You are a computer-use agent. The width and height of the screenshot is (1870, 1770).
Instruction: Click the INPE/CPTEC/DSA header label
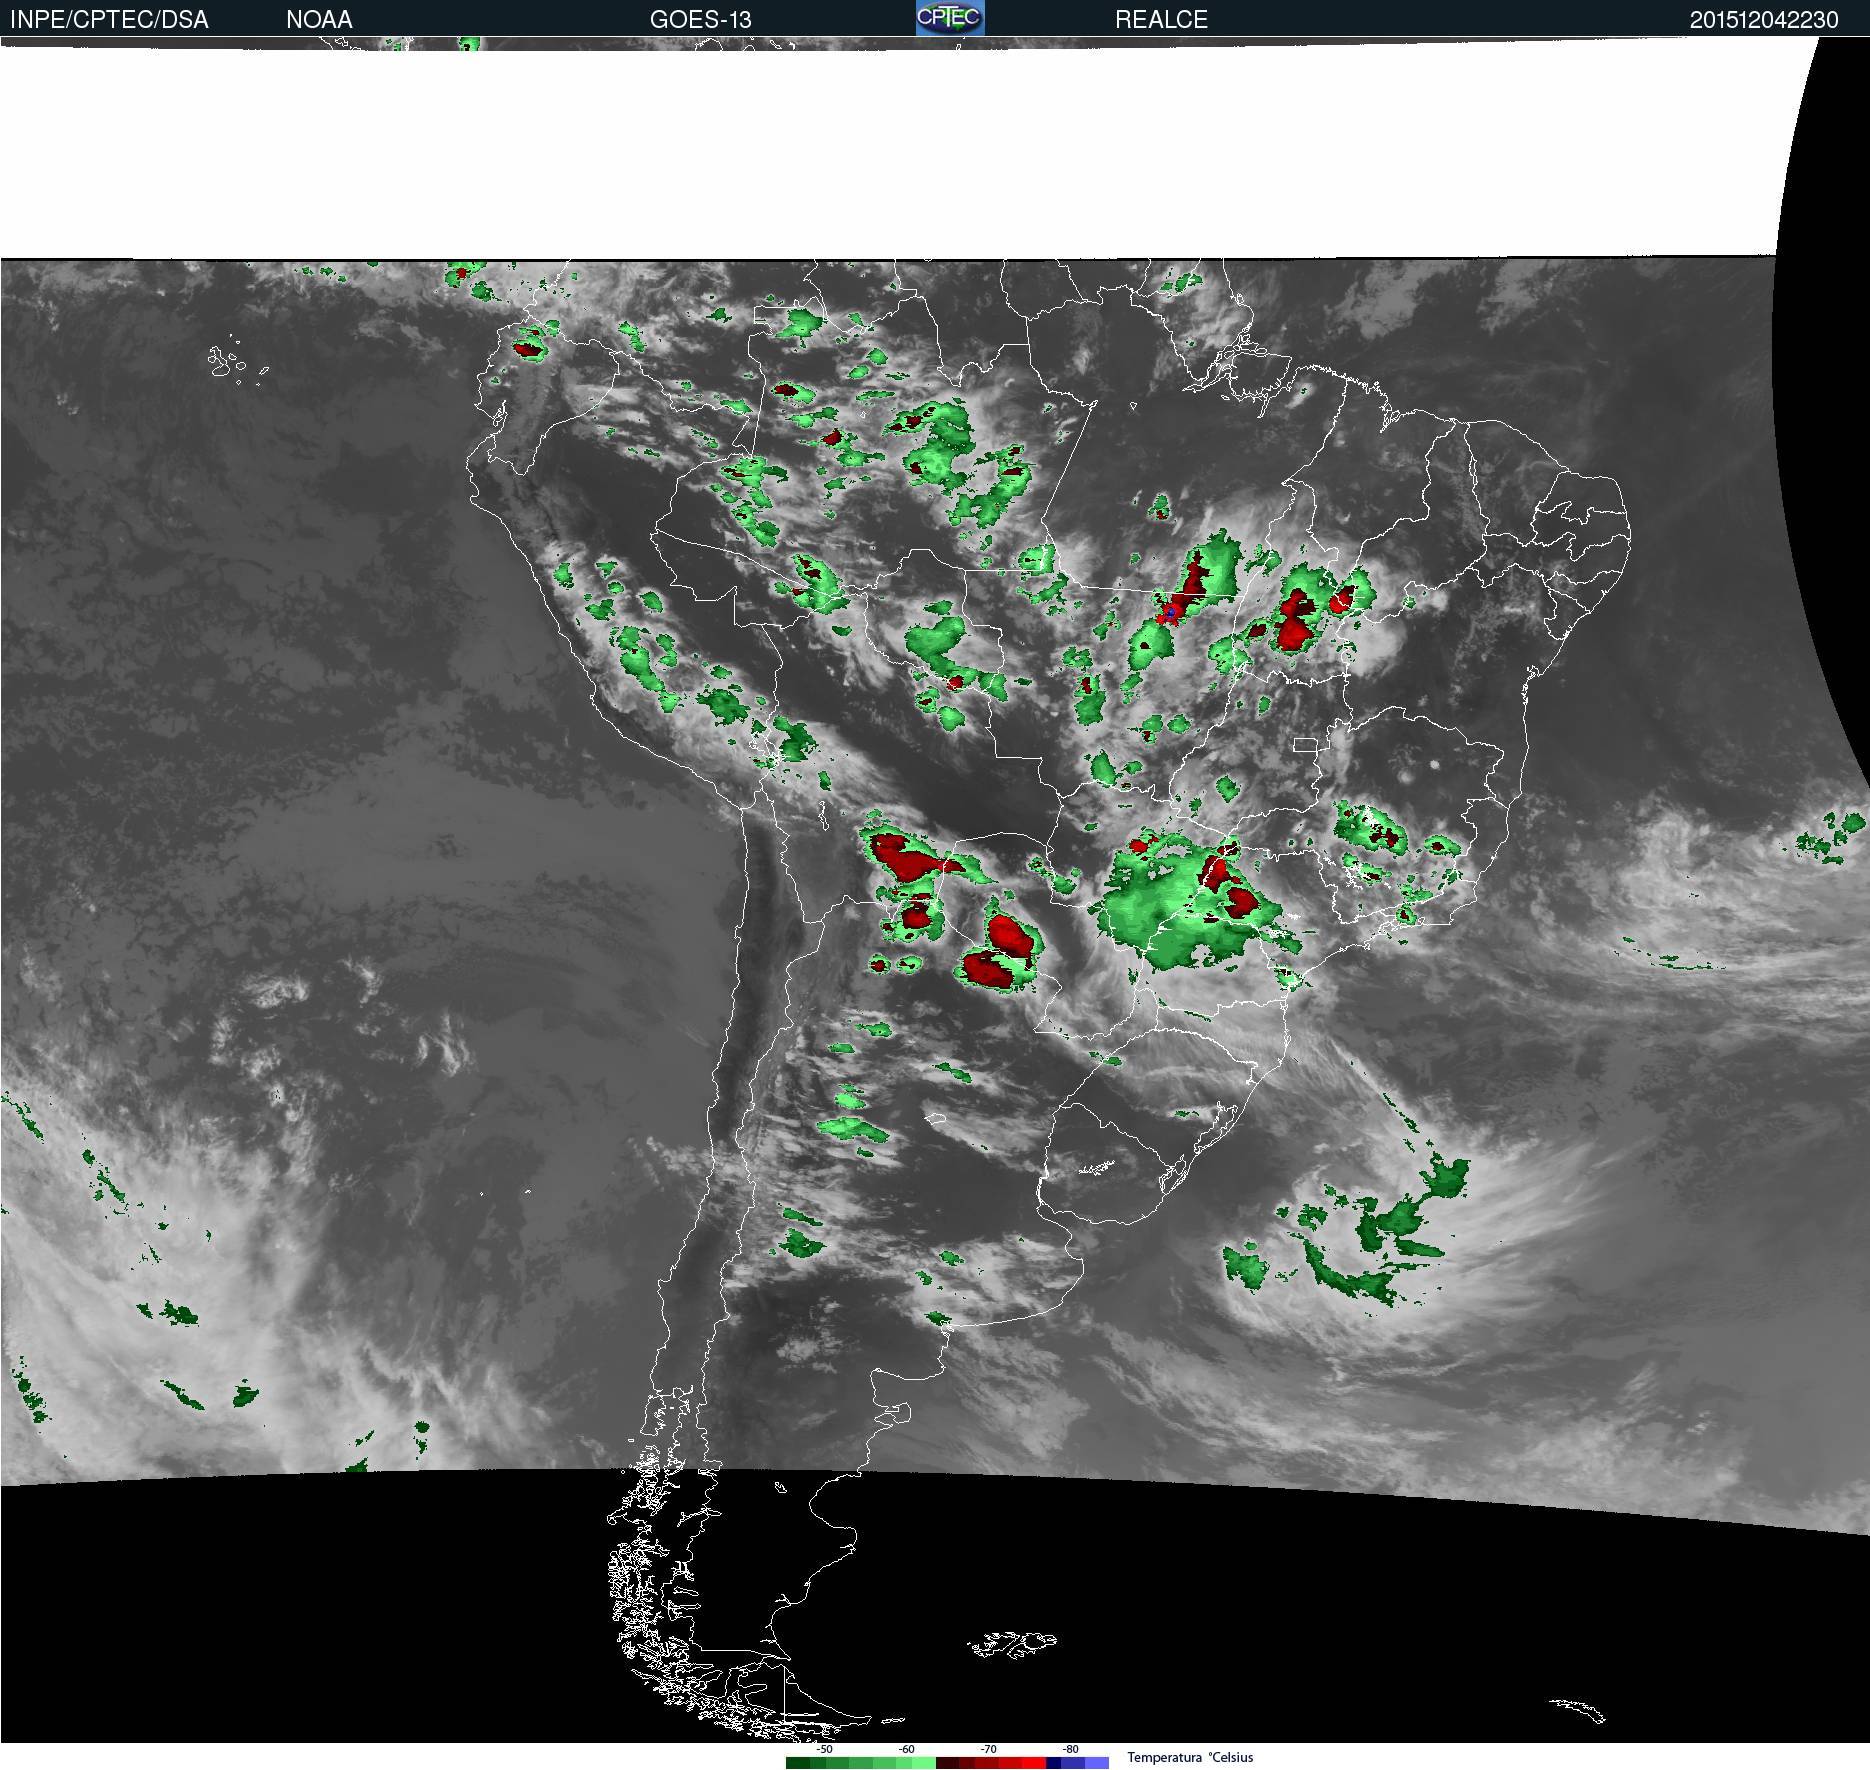click(109, 20)
